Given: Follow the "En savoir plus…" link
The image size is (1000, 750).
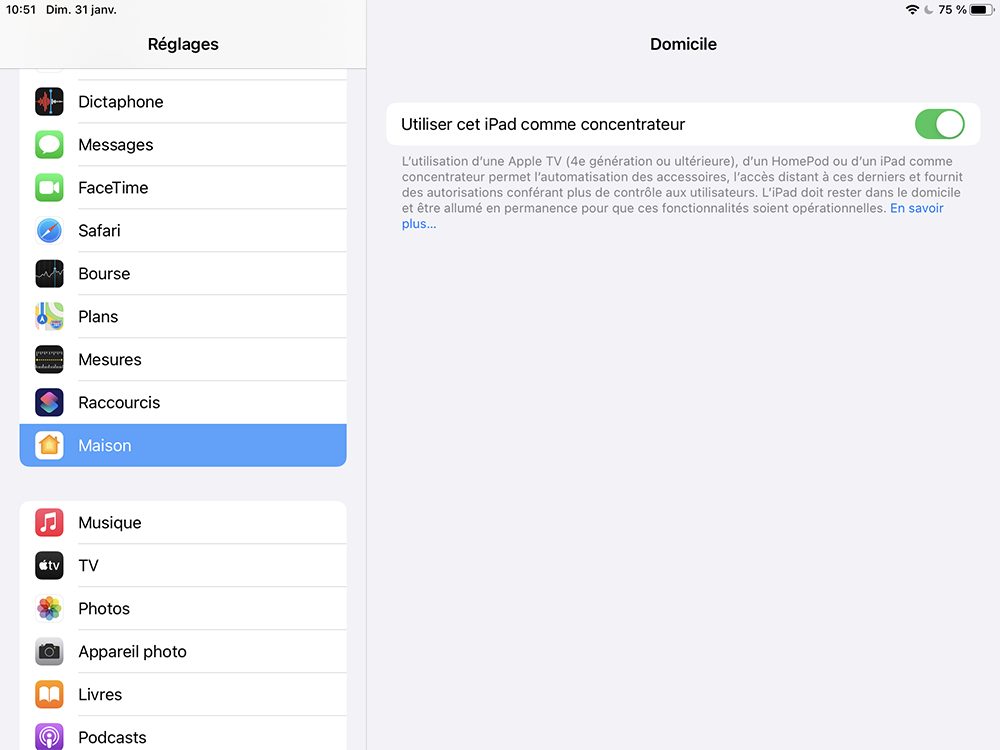Looking at the screenshot, I should point(916,209).
